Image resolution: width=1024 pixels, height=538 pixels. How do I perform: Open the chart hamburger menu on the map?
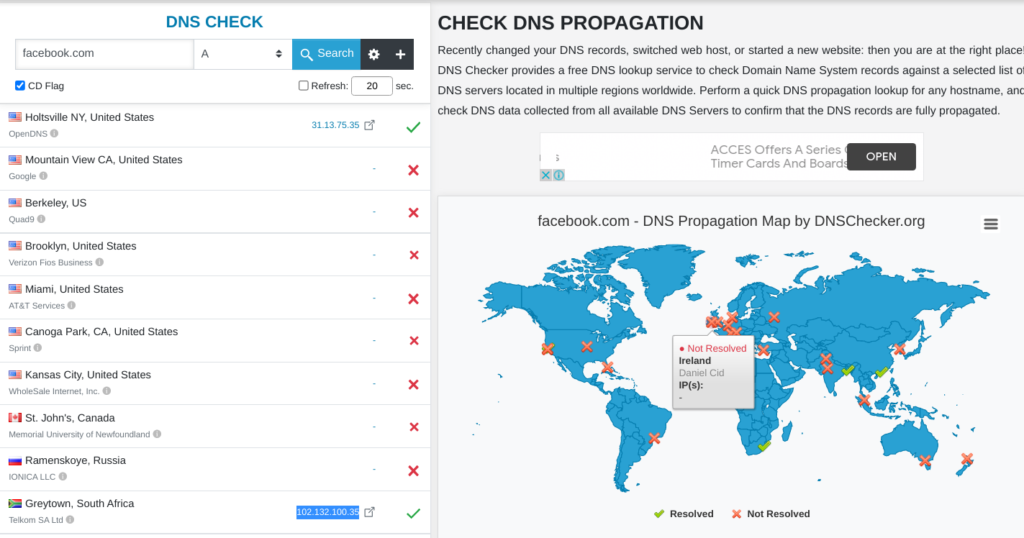(991, 224)
